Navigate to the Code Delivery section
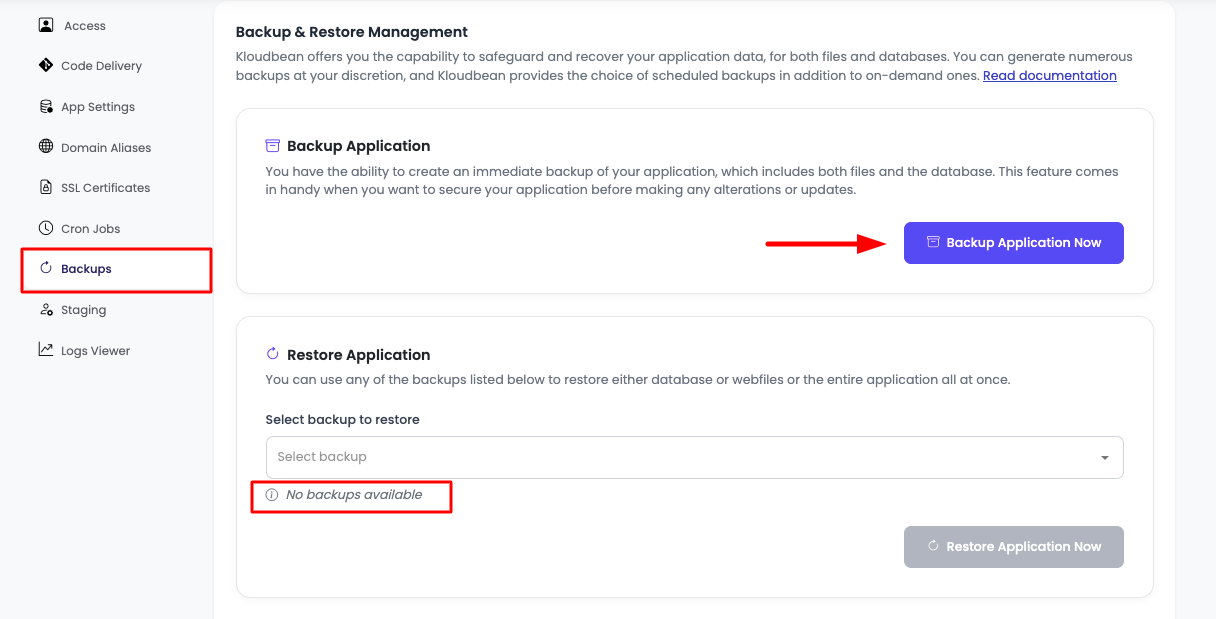The image size is (1216, 619). pos(102,65)
